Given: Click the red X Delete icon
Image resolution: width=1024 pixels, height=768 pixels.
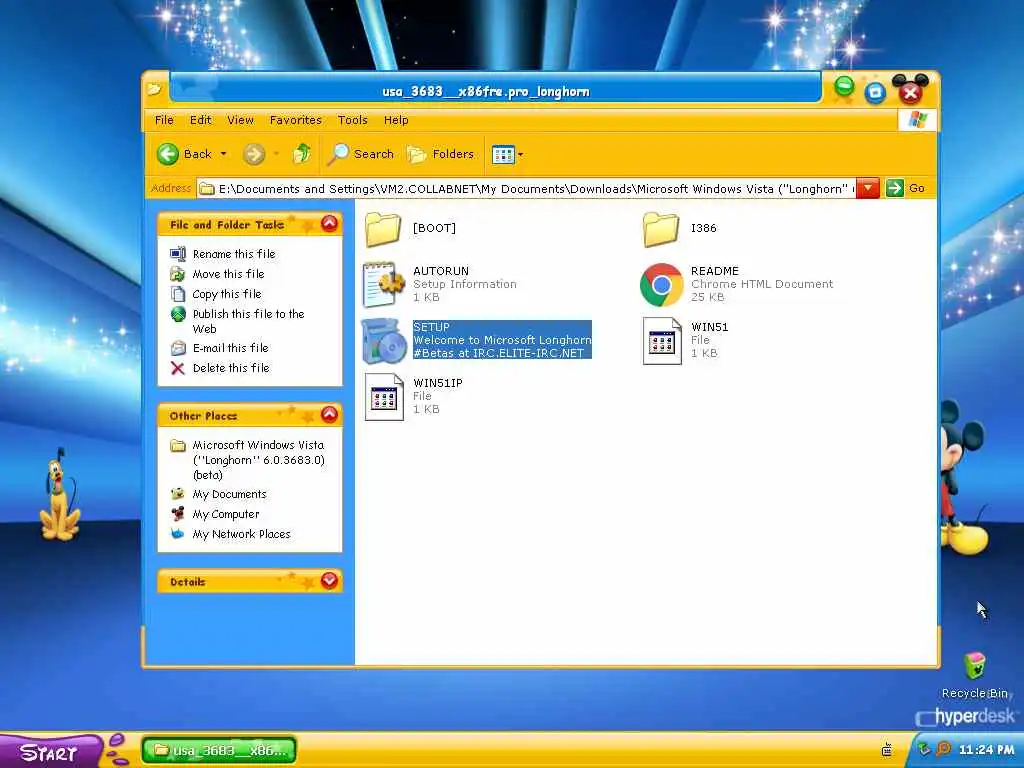Looking at the screenshot, I should pos(178,368).
